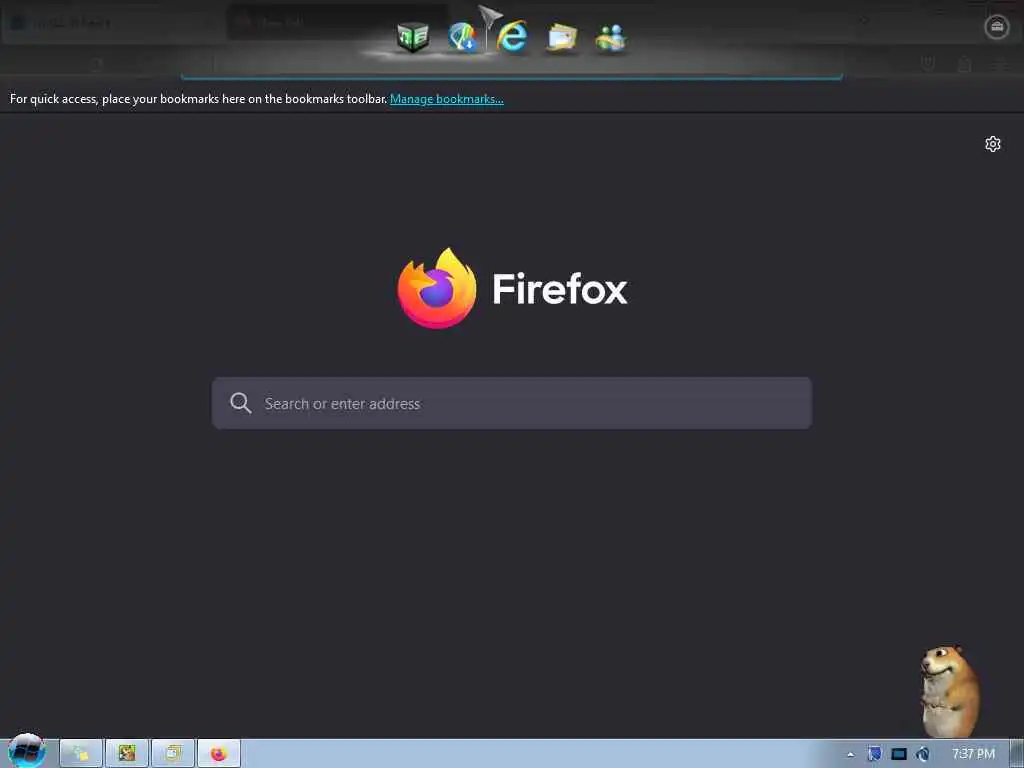Open the volume speaker tray icon
The image size is (1024, 768).
922,754
